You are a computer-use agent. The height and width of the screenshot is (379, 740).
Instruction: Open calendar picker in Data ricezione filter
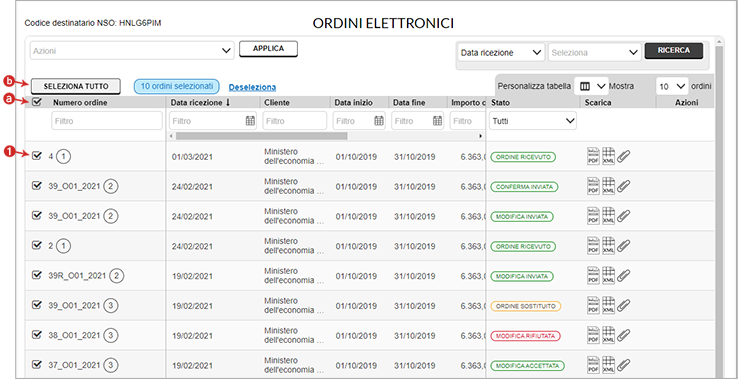tap(250, 121)
